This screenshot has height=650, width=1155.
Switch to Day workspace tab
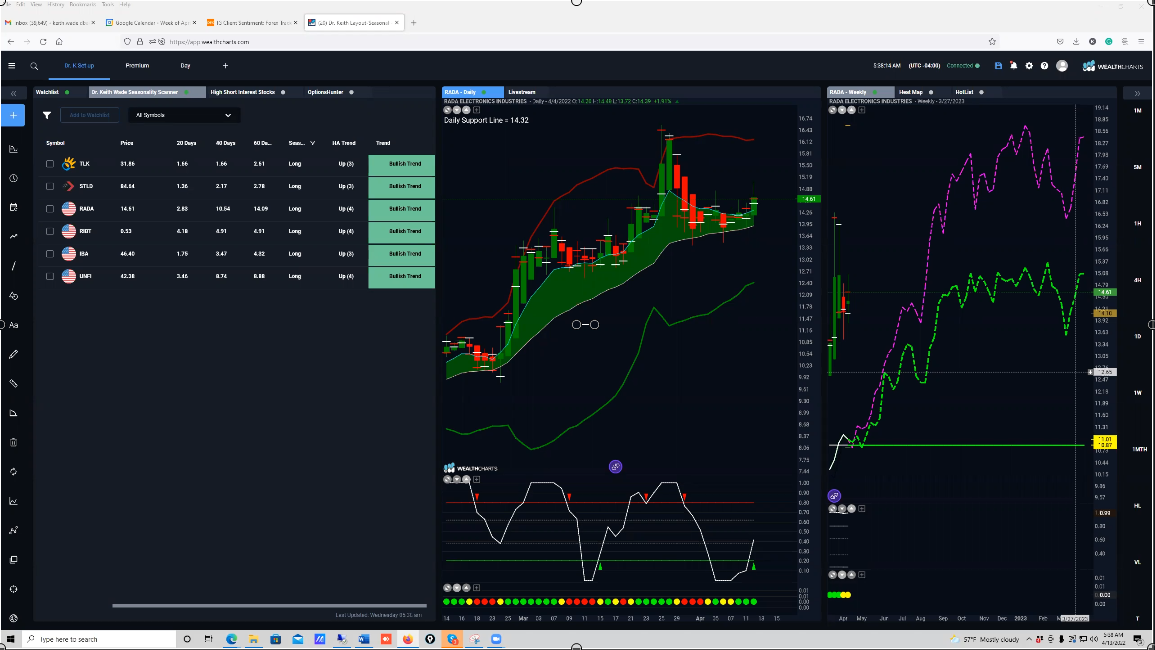pos(186,66)
